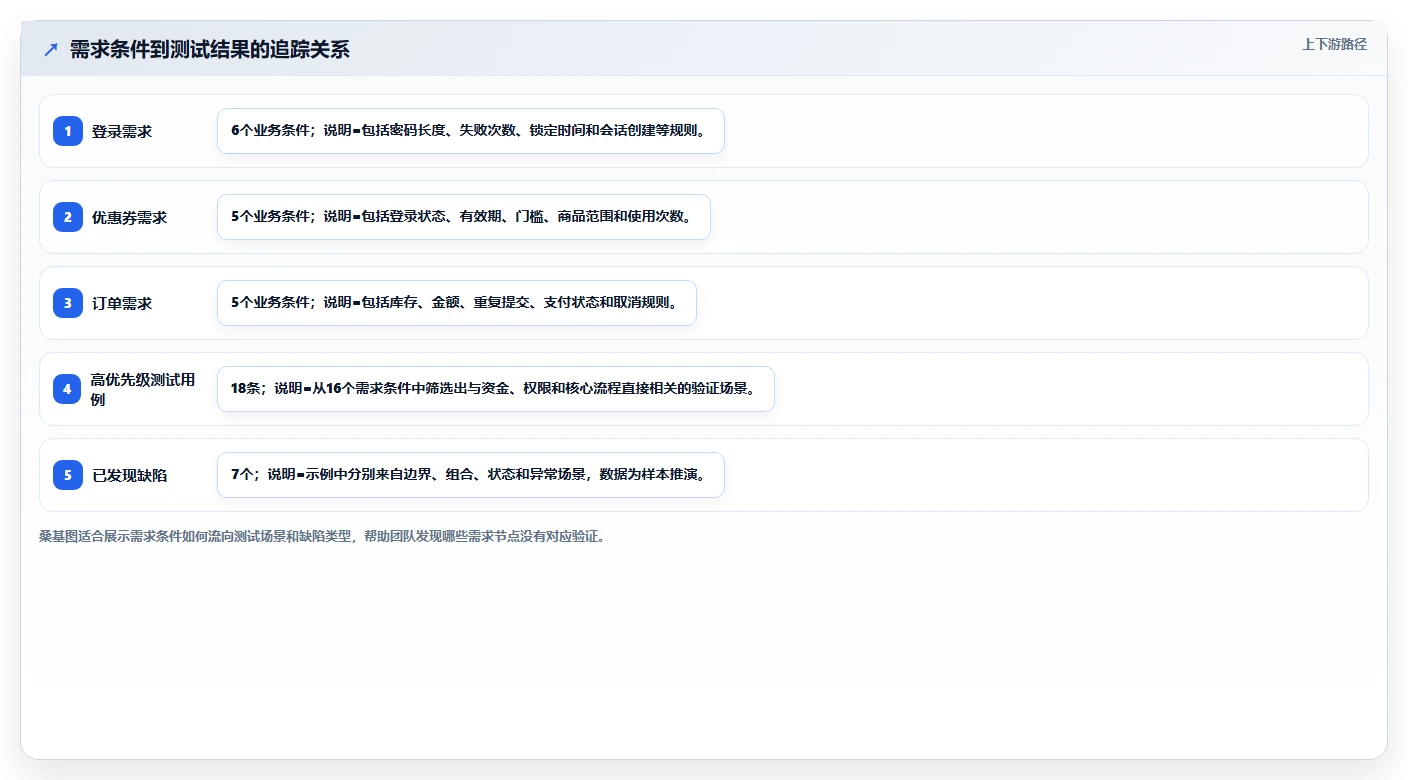Open the 7个 defects description box

[x=471, y=475]
